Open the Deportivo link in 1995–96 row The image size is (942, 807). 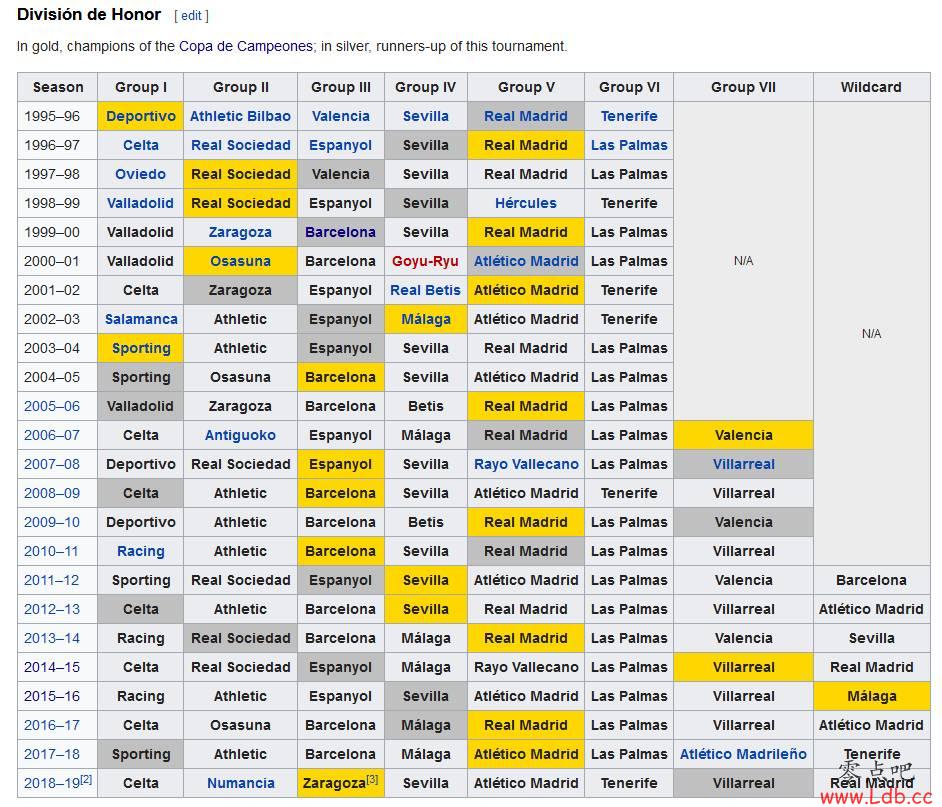141,116
